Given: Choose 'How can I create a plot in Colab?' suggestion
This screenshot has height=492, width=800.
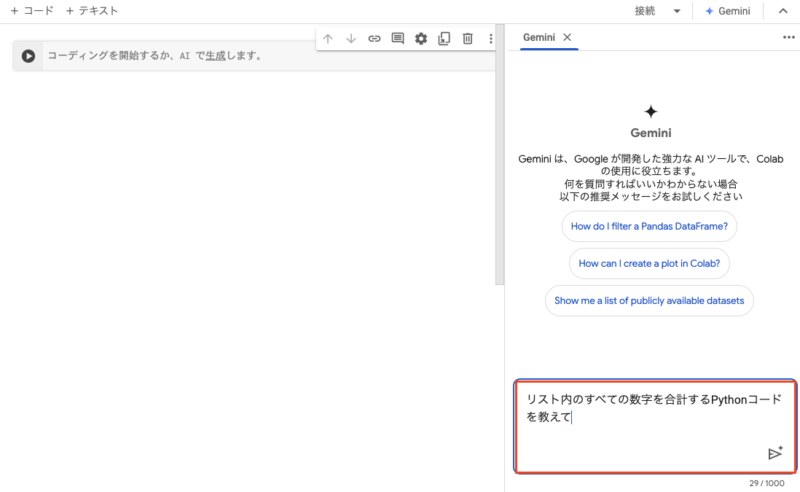Looking at the screenshot, I should 649,263.
